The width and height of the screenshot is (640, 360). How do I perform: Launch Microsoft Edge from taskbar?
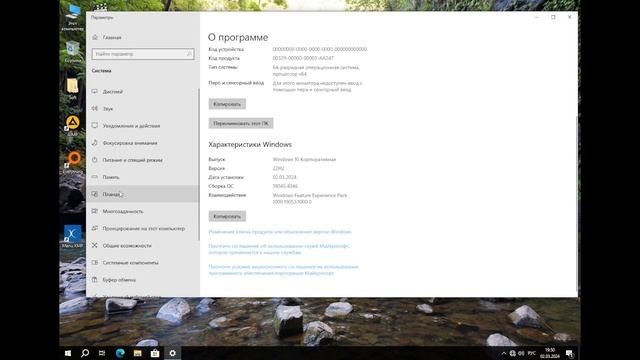[120, 353]
